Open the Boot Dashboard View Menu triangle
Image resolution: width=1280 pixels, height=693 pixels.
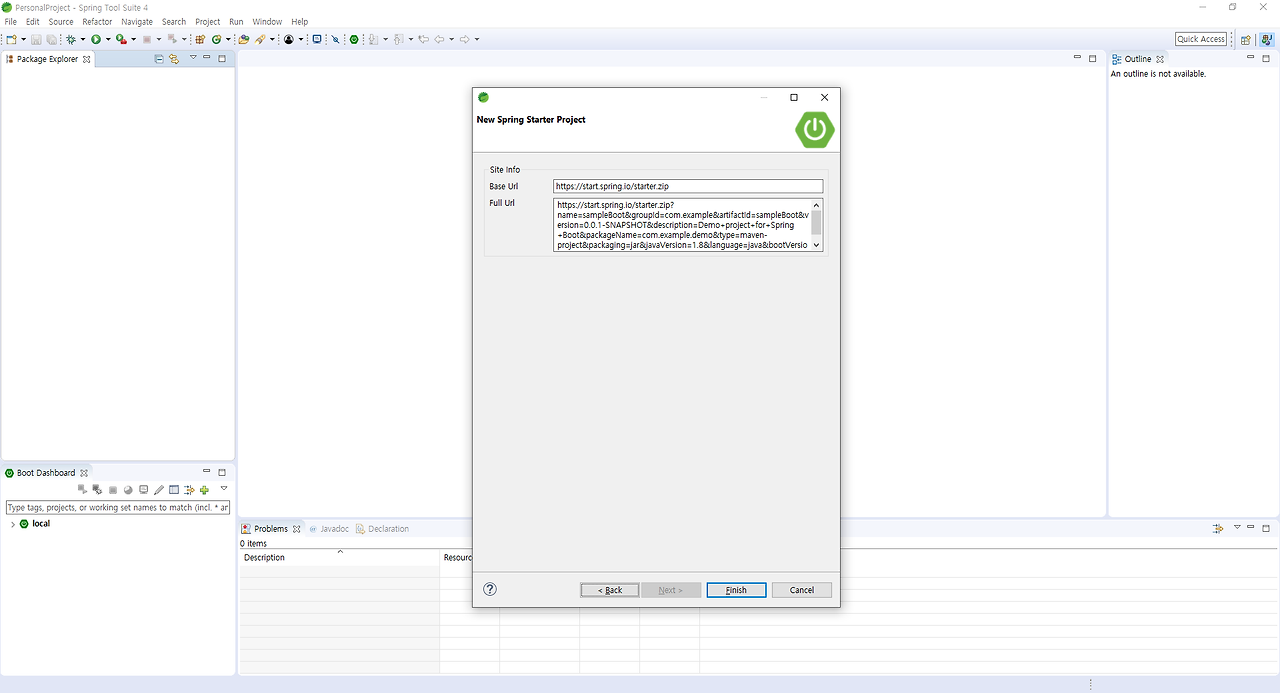tap(224, 488)
